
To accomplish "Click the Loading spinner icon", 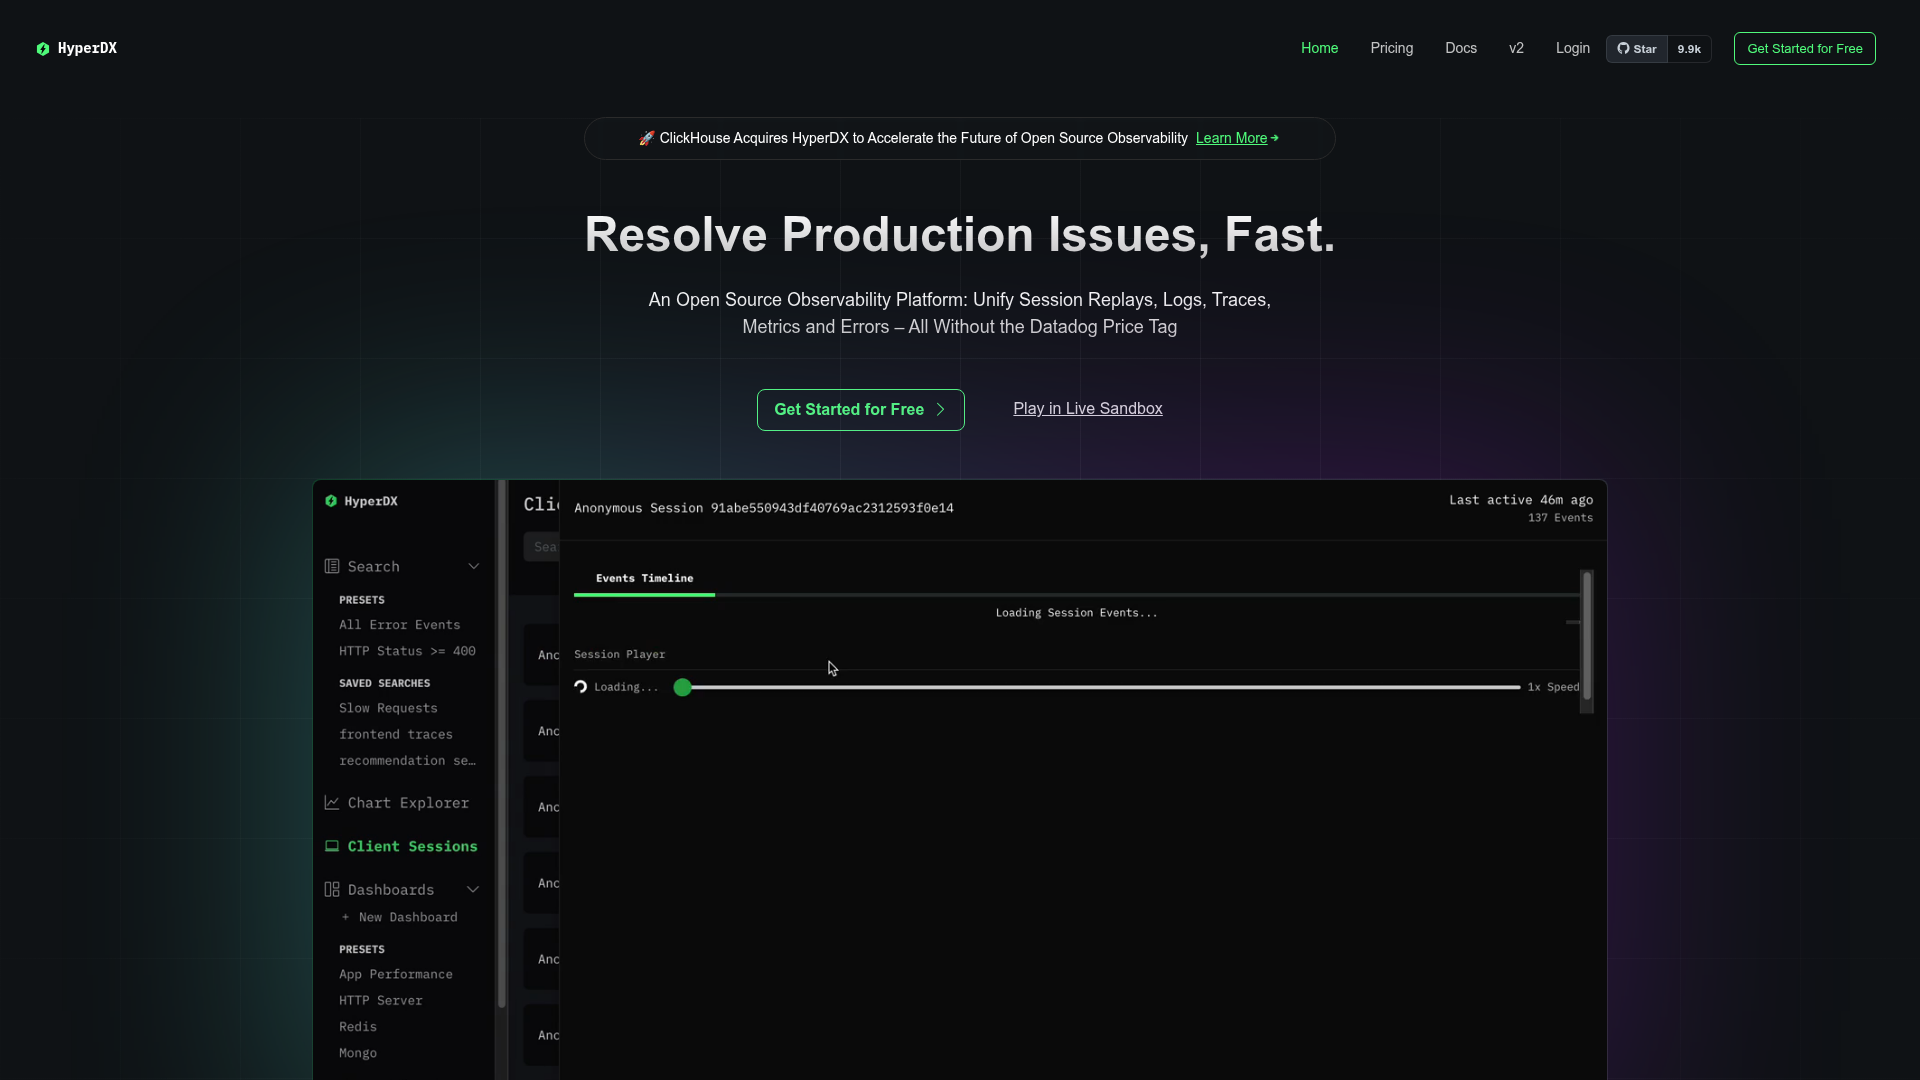I will [581, 687].
